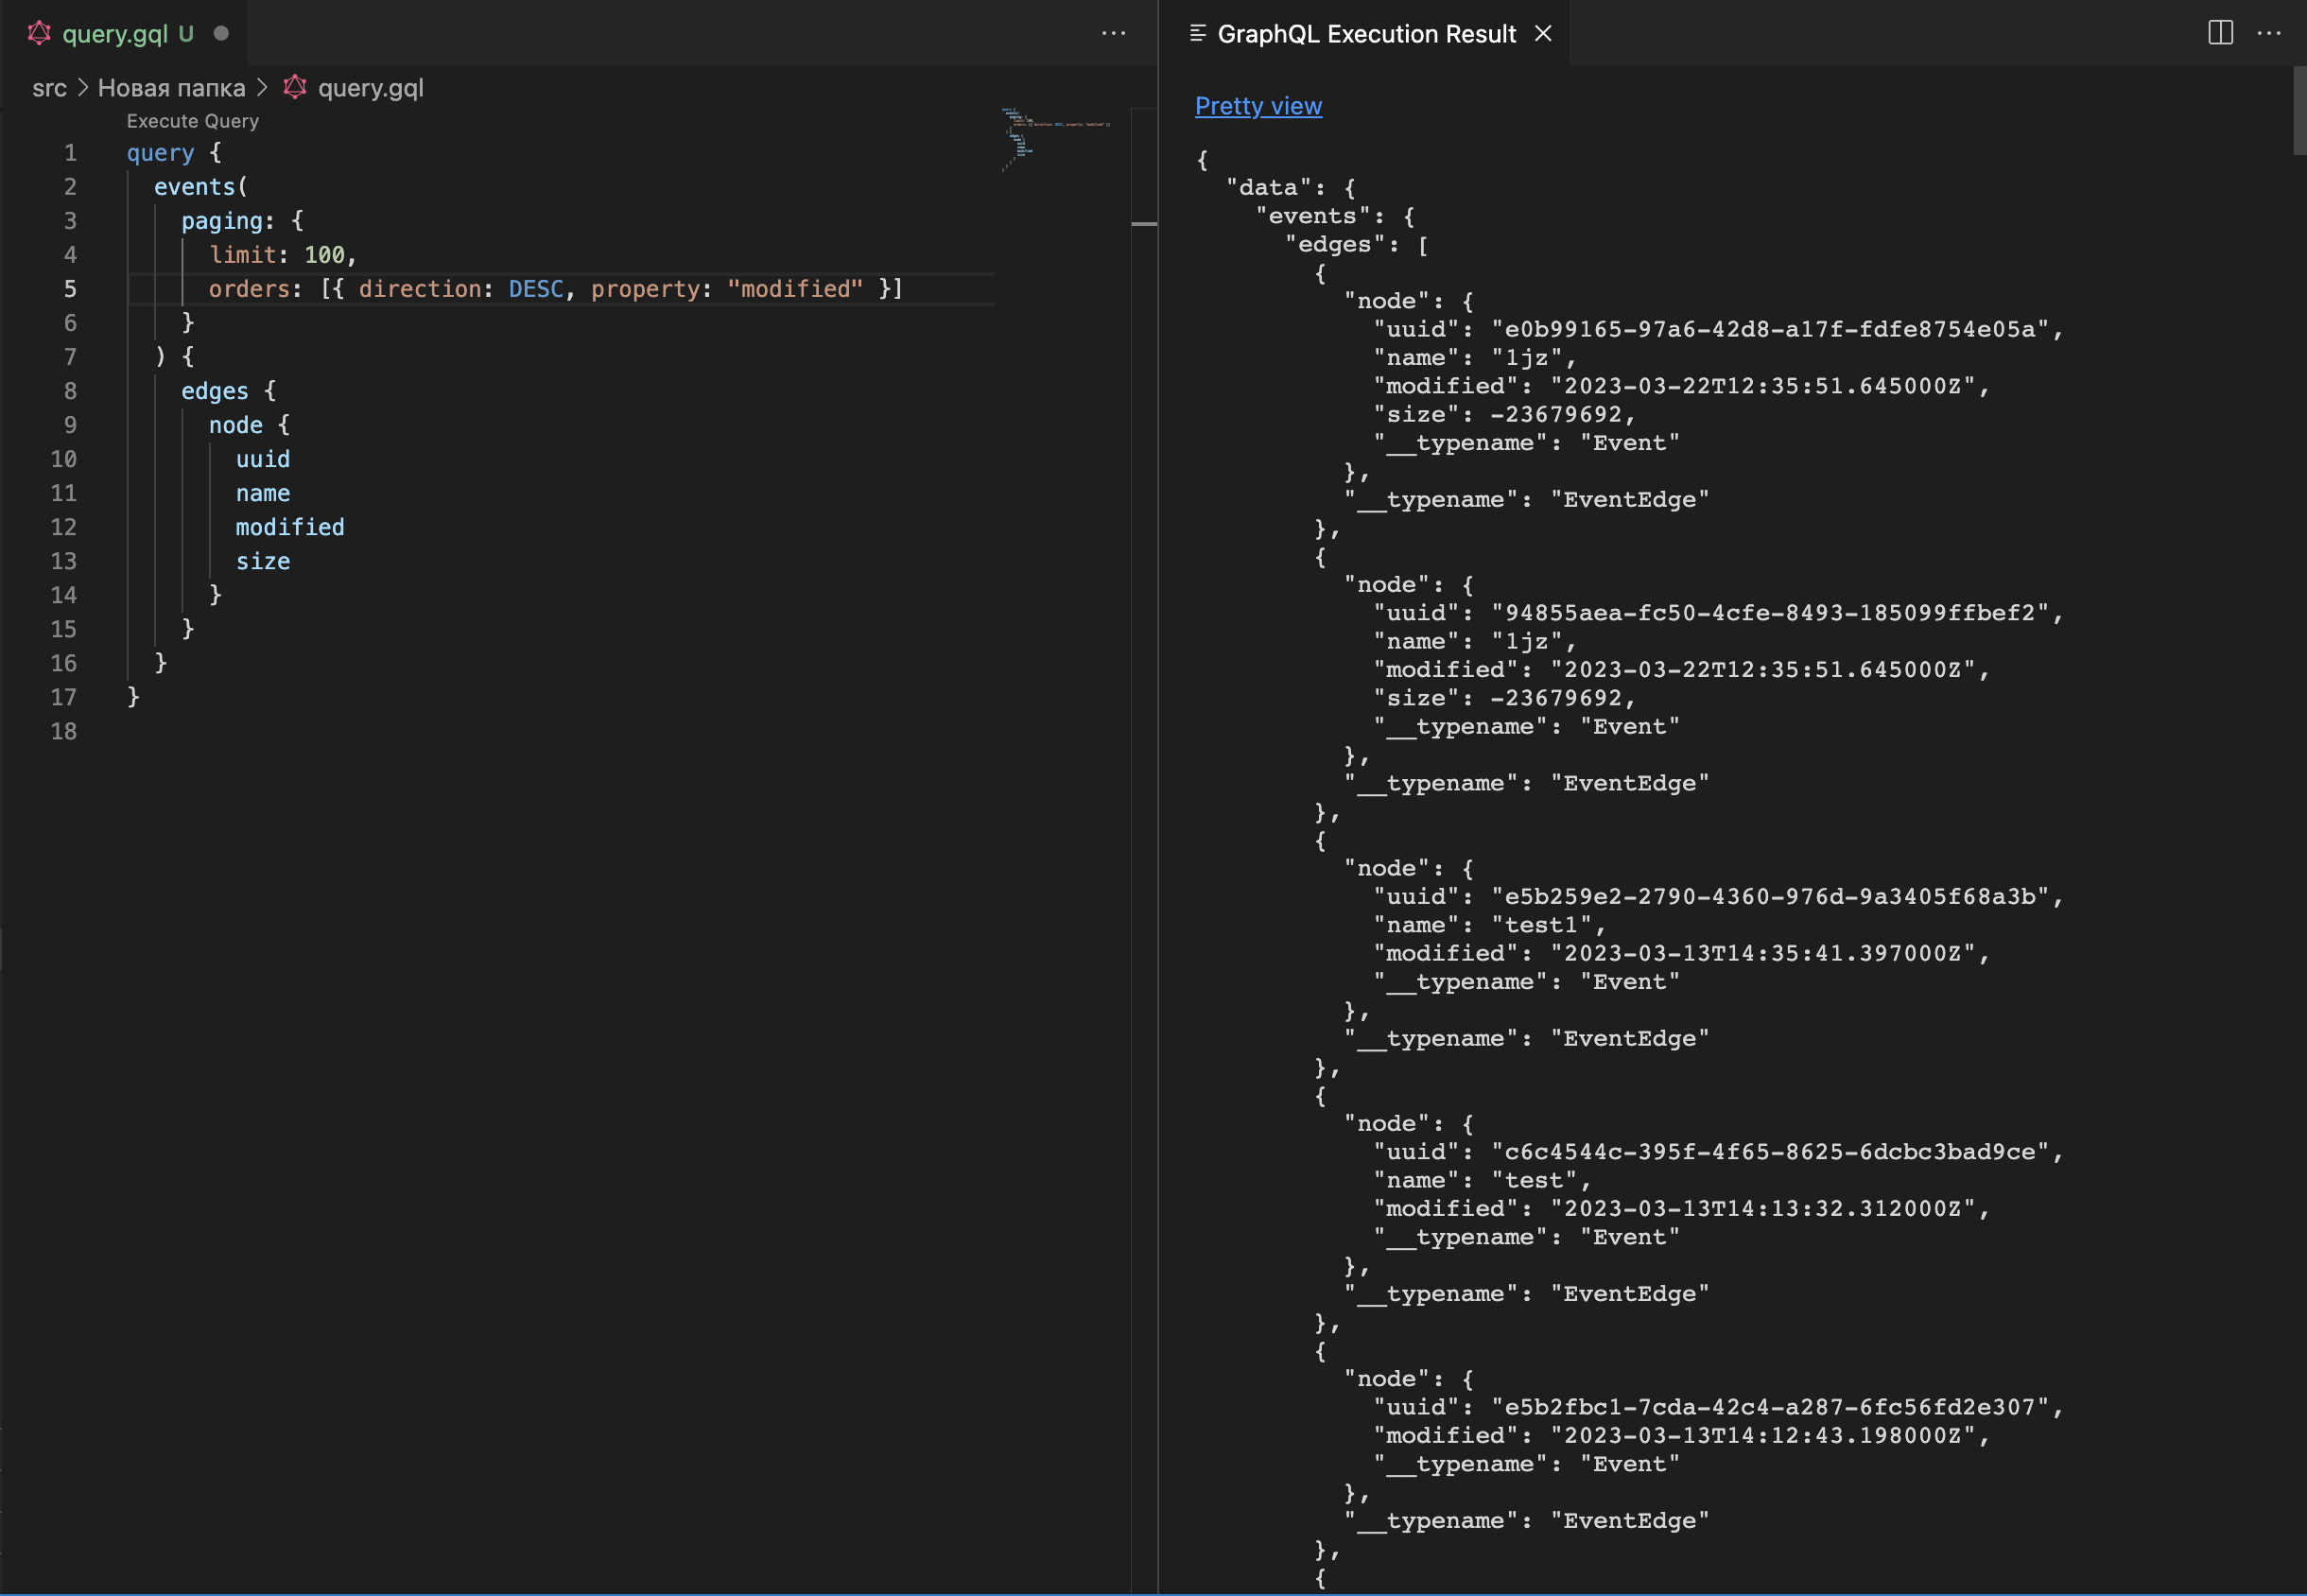Image resolution: width=2307 pixels, height=1596 pixels.
Task: Place the cursor on the DESC keyword
Action: point(536,289)
